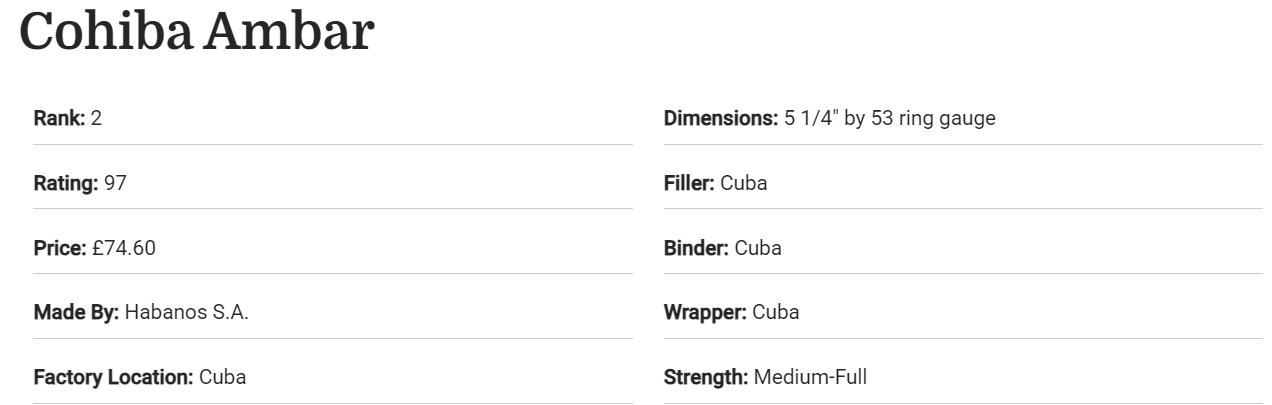1272x405 pixels.
Task: Select the 5 1/4" by 53 ring gauge text
Action: tap(890, 118)
